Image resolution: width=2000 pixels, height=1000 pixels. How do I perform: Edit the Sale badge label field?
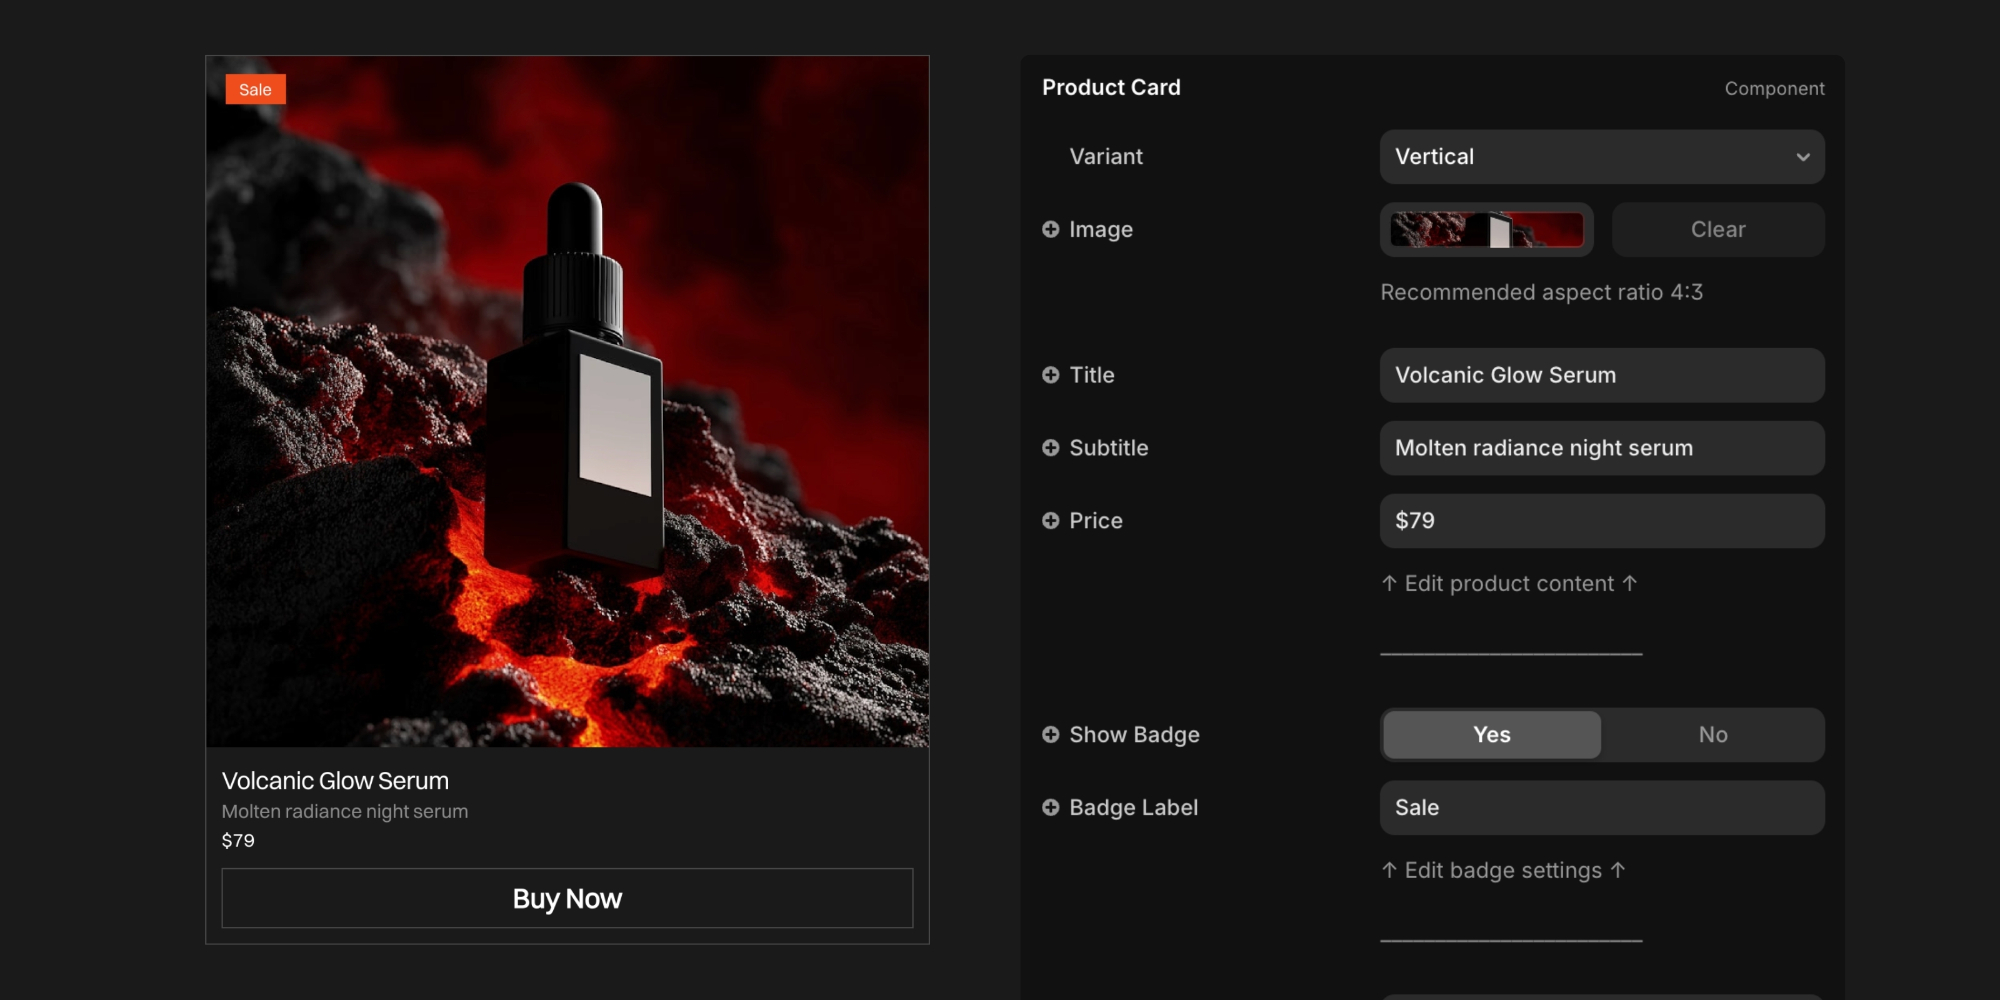(x=1600, y=808)
